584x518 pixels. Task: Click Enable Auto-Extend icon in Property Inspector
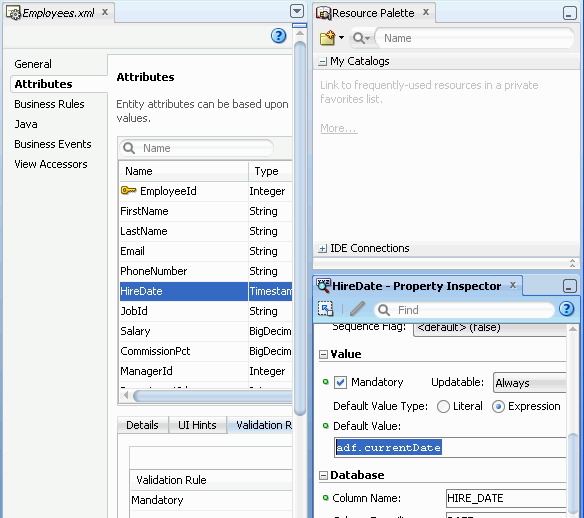326,309
